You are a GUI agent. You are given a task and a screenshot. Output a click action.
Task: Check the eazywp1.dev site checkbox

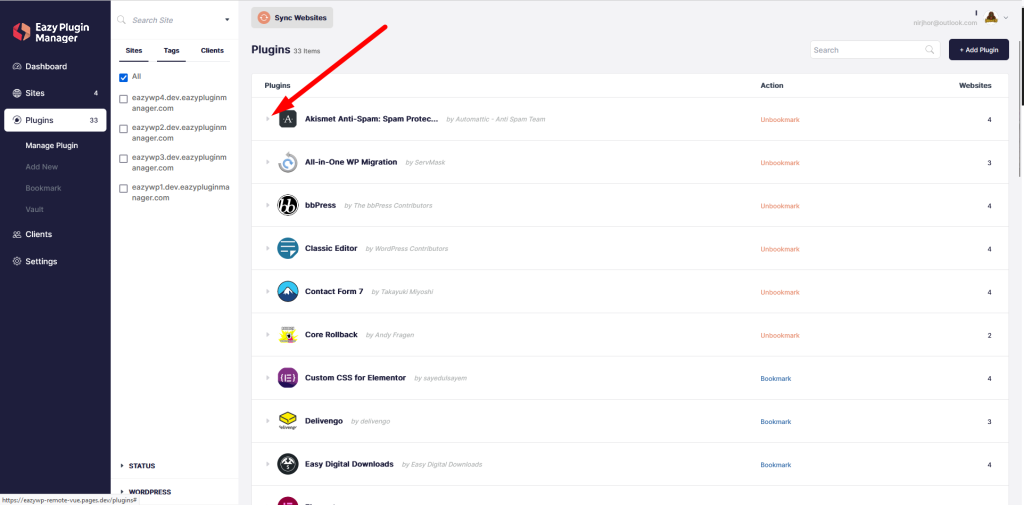[x=123, y=188]
